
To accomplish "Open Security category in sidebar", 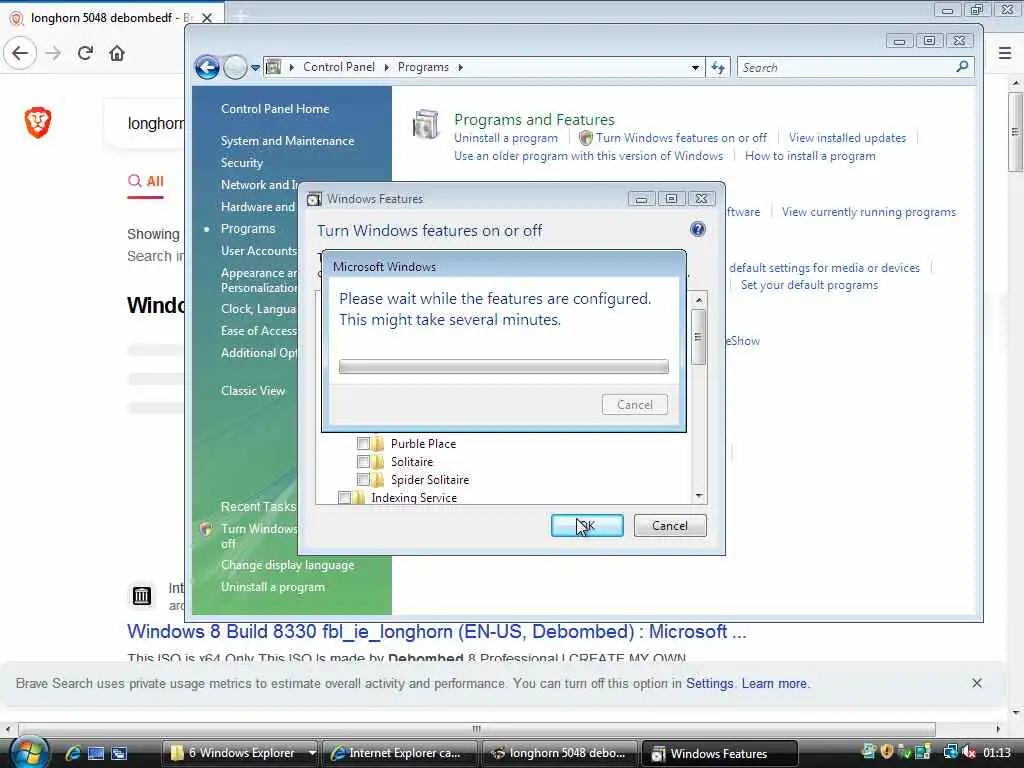I will (x=242, y=163).
